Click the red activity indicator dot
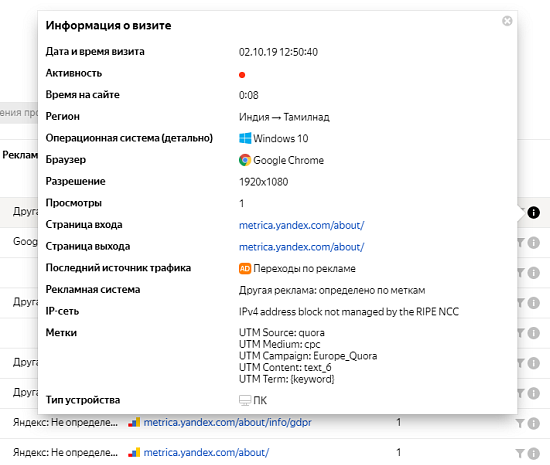The height and width of the screenshot is (465, 550). (242, 75)
